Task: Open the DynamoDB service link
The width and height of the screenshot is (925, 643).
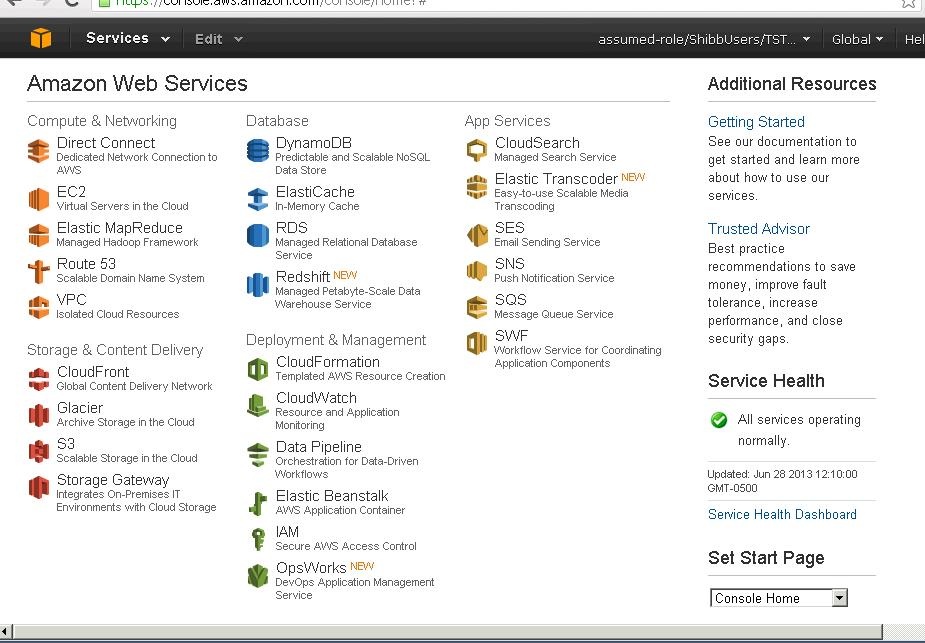Action: (x=314, y=143)
